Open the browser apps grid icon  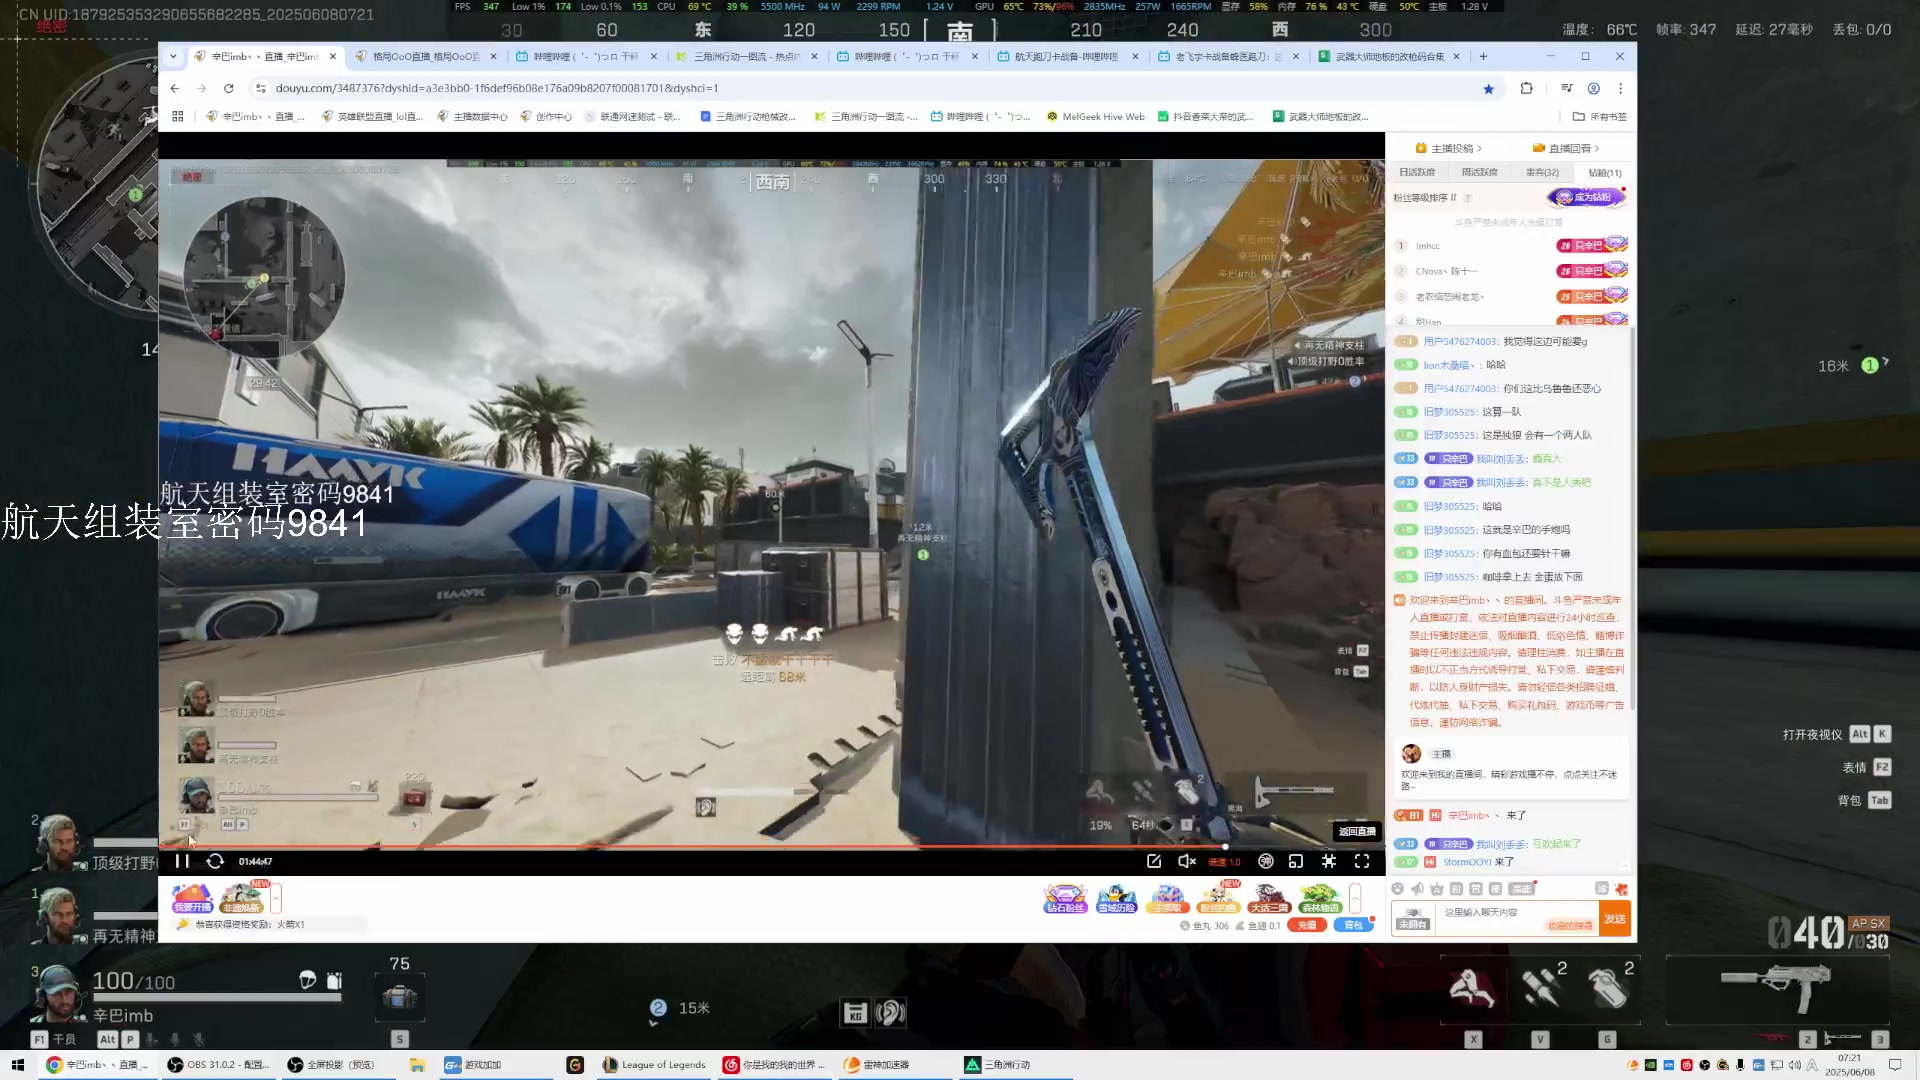pos(178,117)
